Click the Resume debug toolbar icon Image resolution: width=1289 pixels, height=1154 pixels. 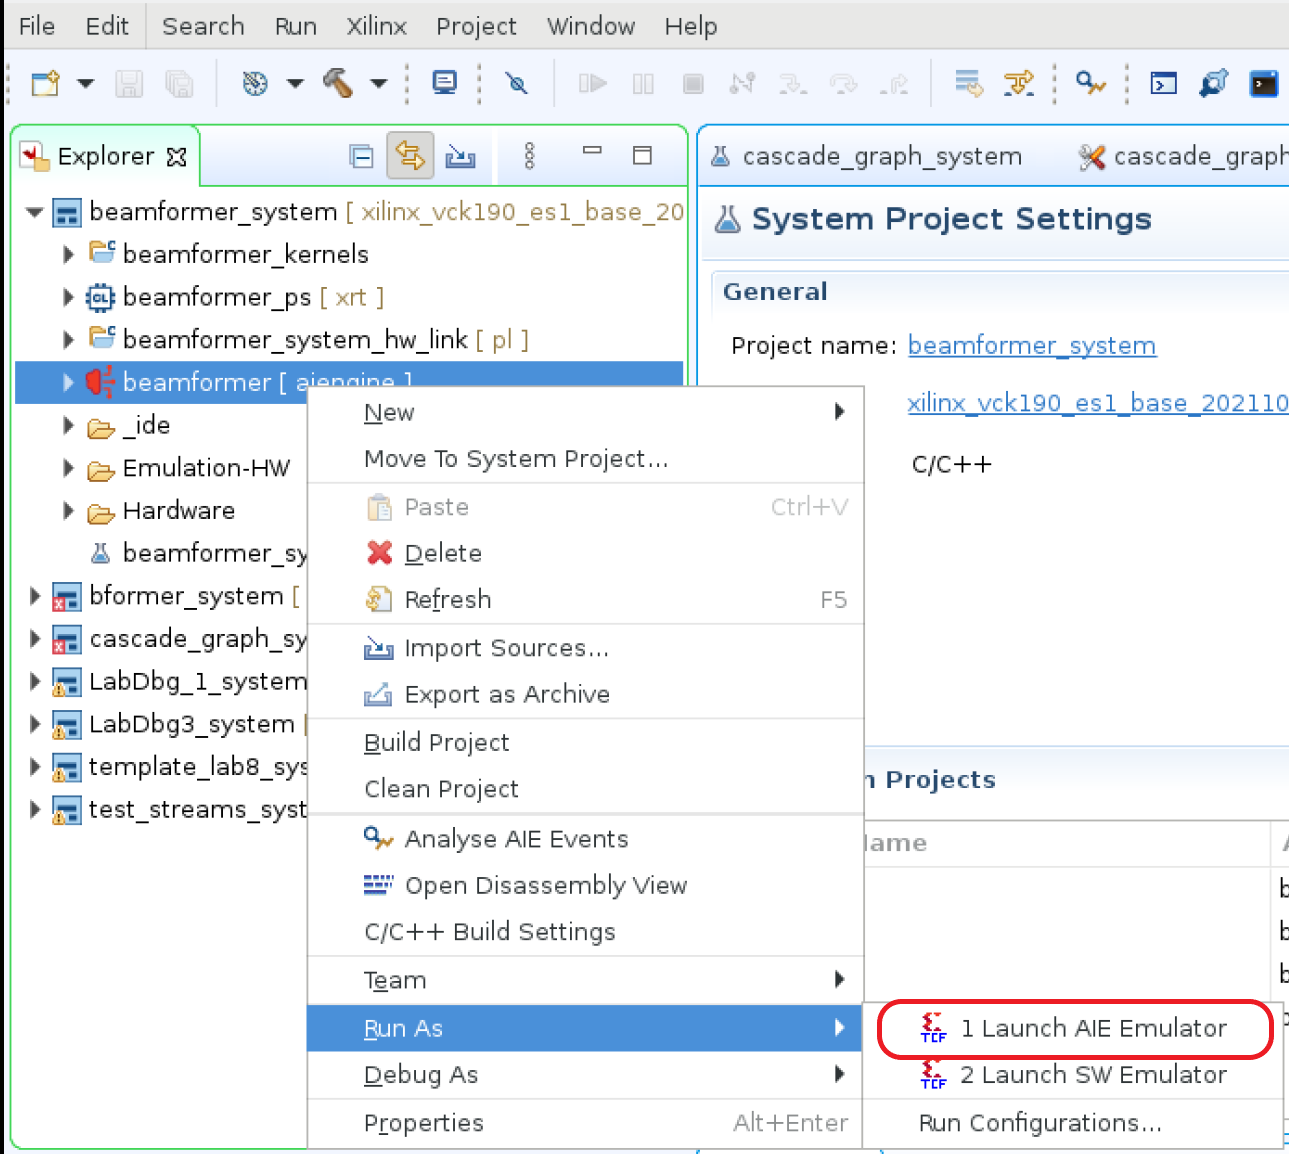click(x=593, y=83)
